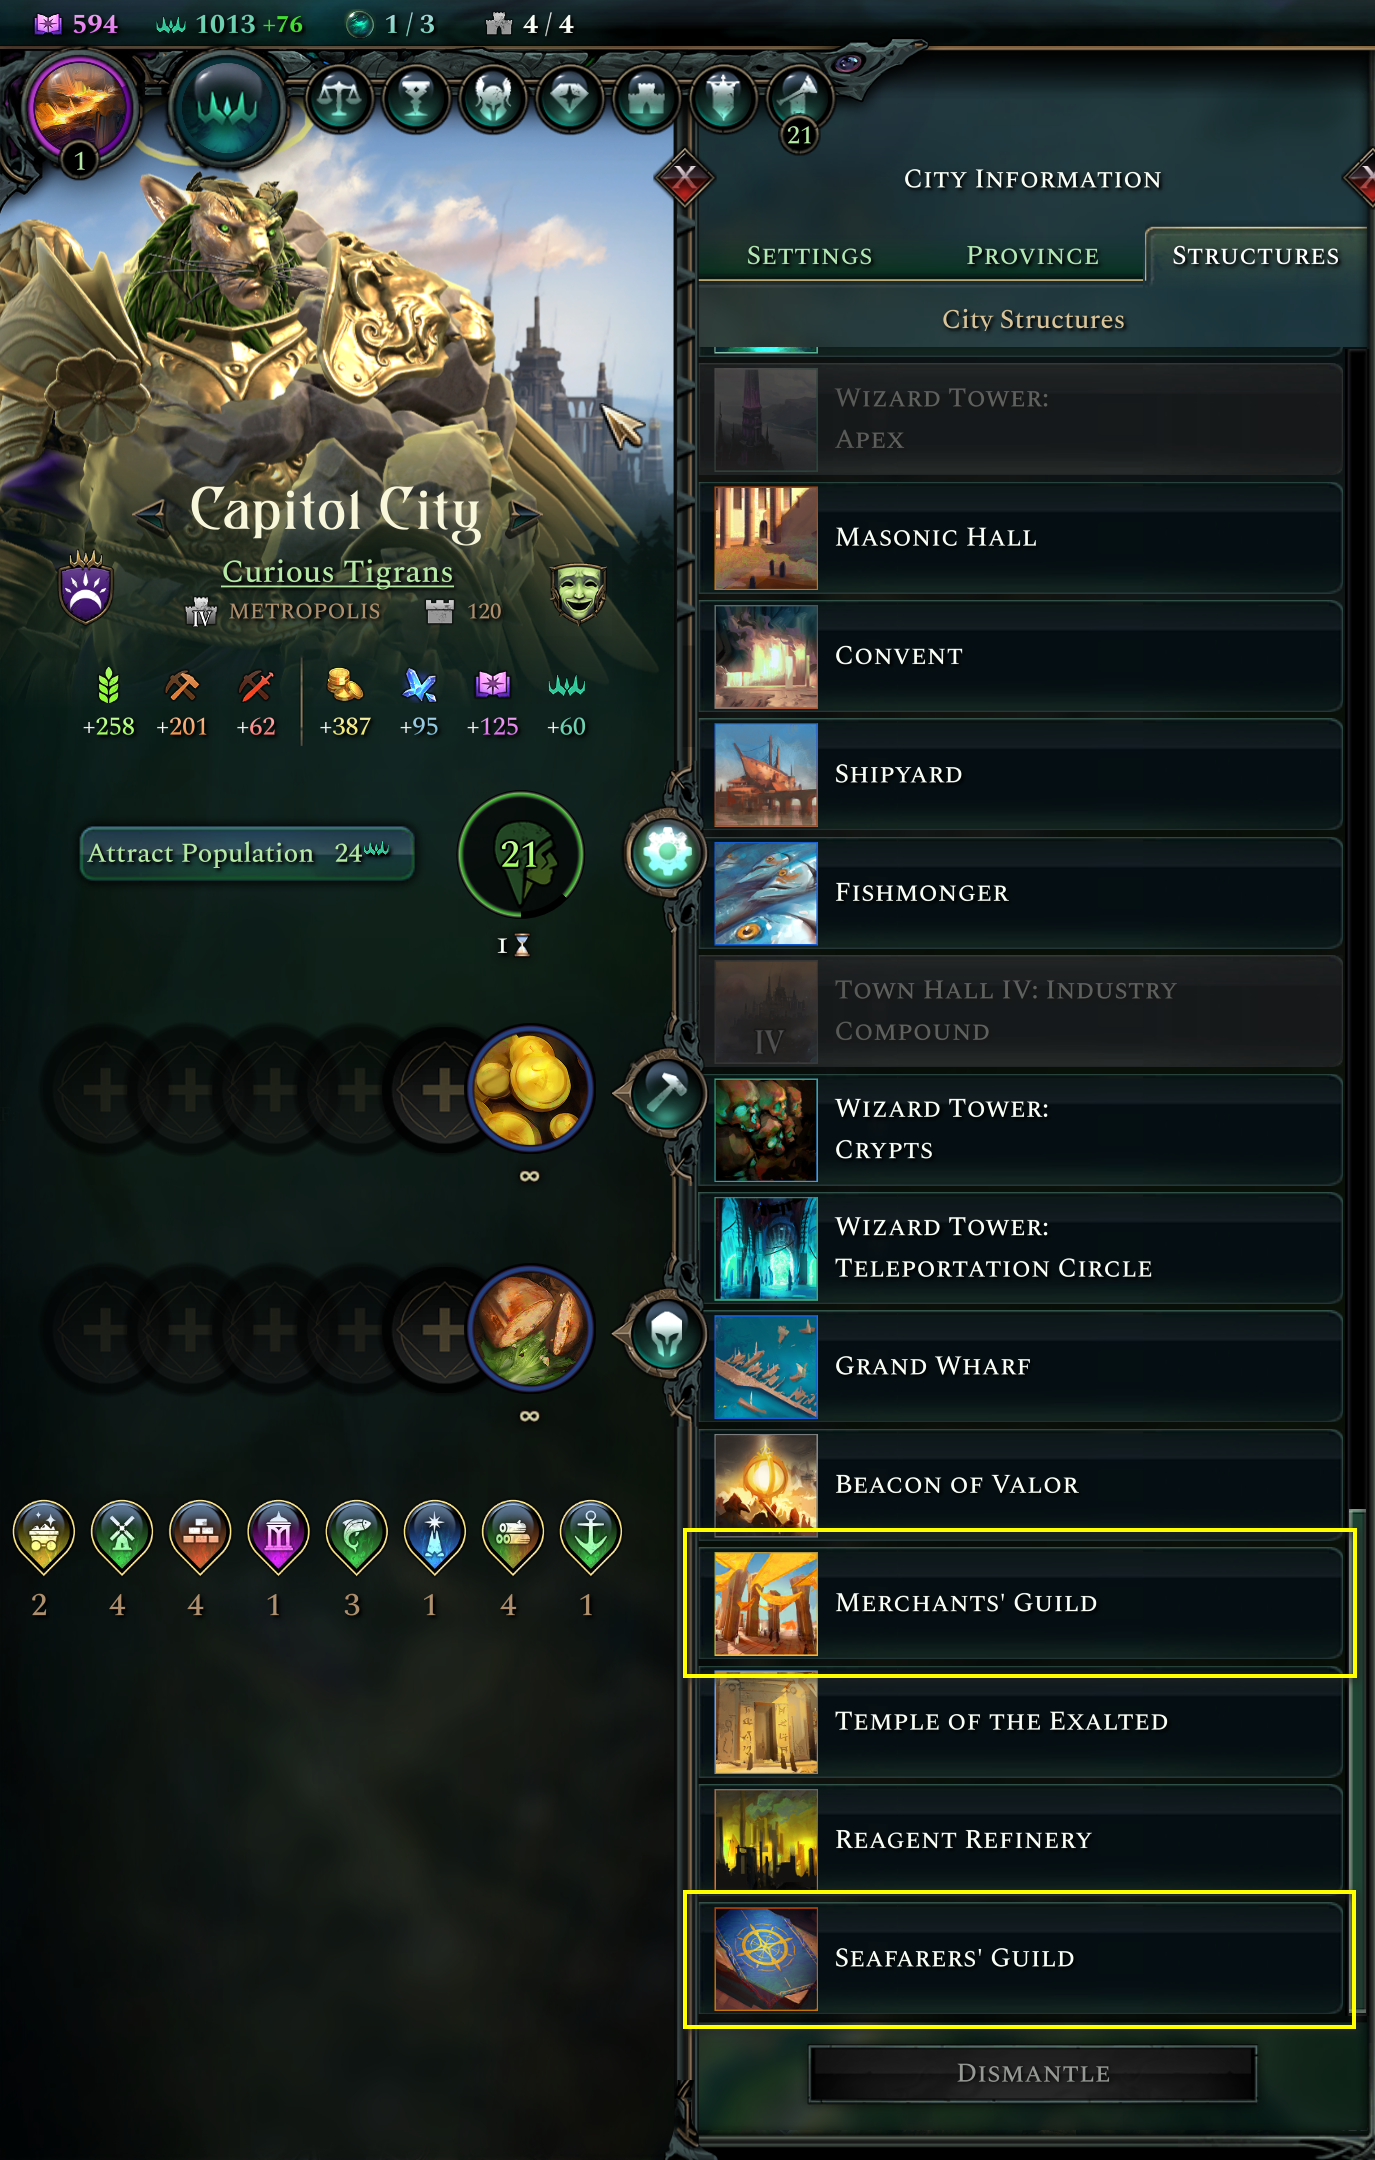This screenshot has width=1375, height=2160.
Task: Click the gear settings side tab
Action: 667,854
